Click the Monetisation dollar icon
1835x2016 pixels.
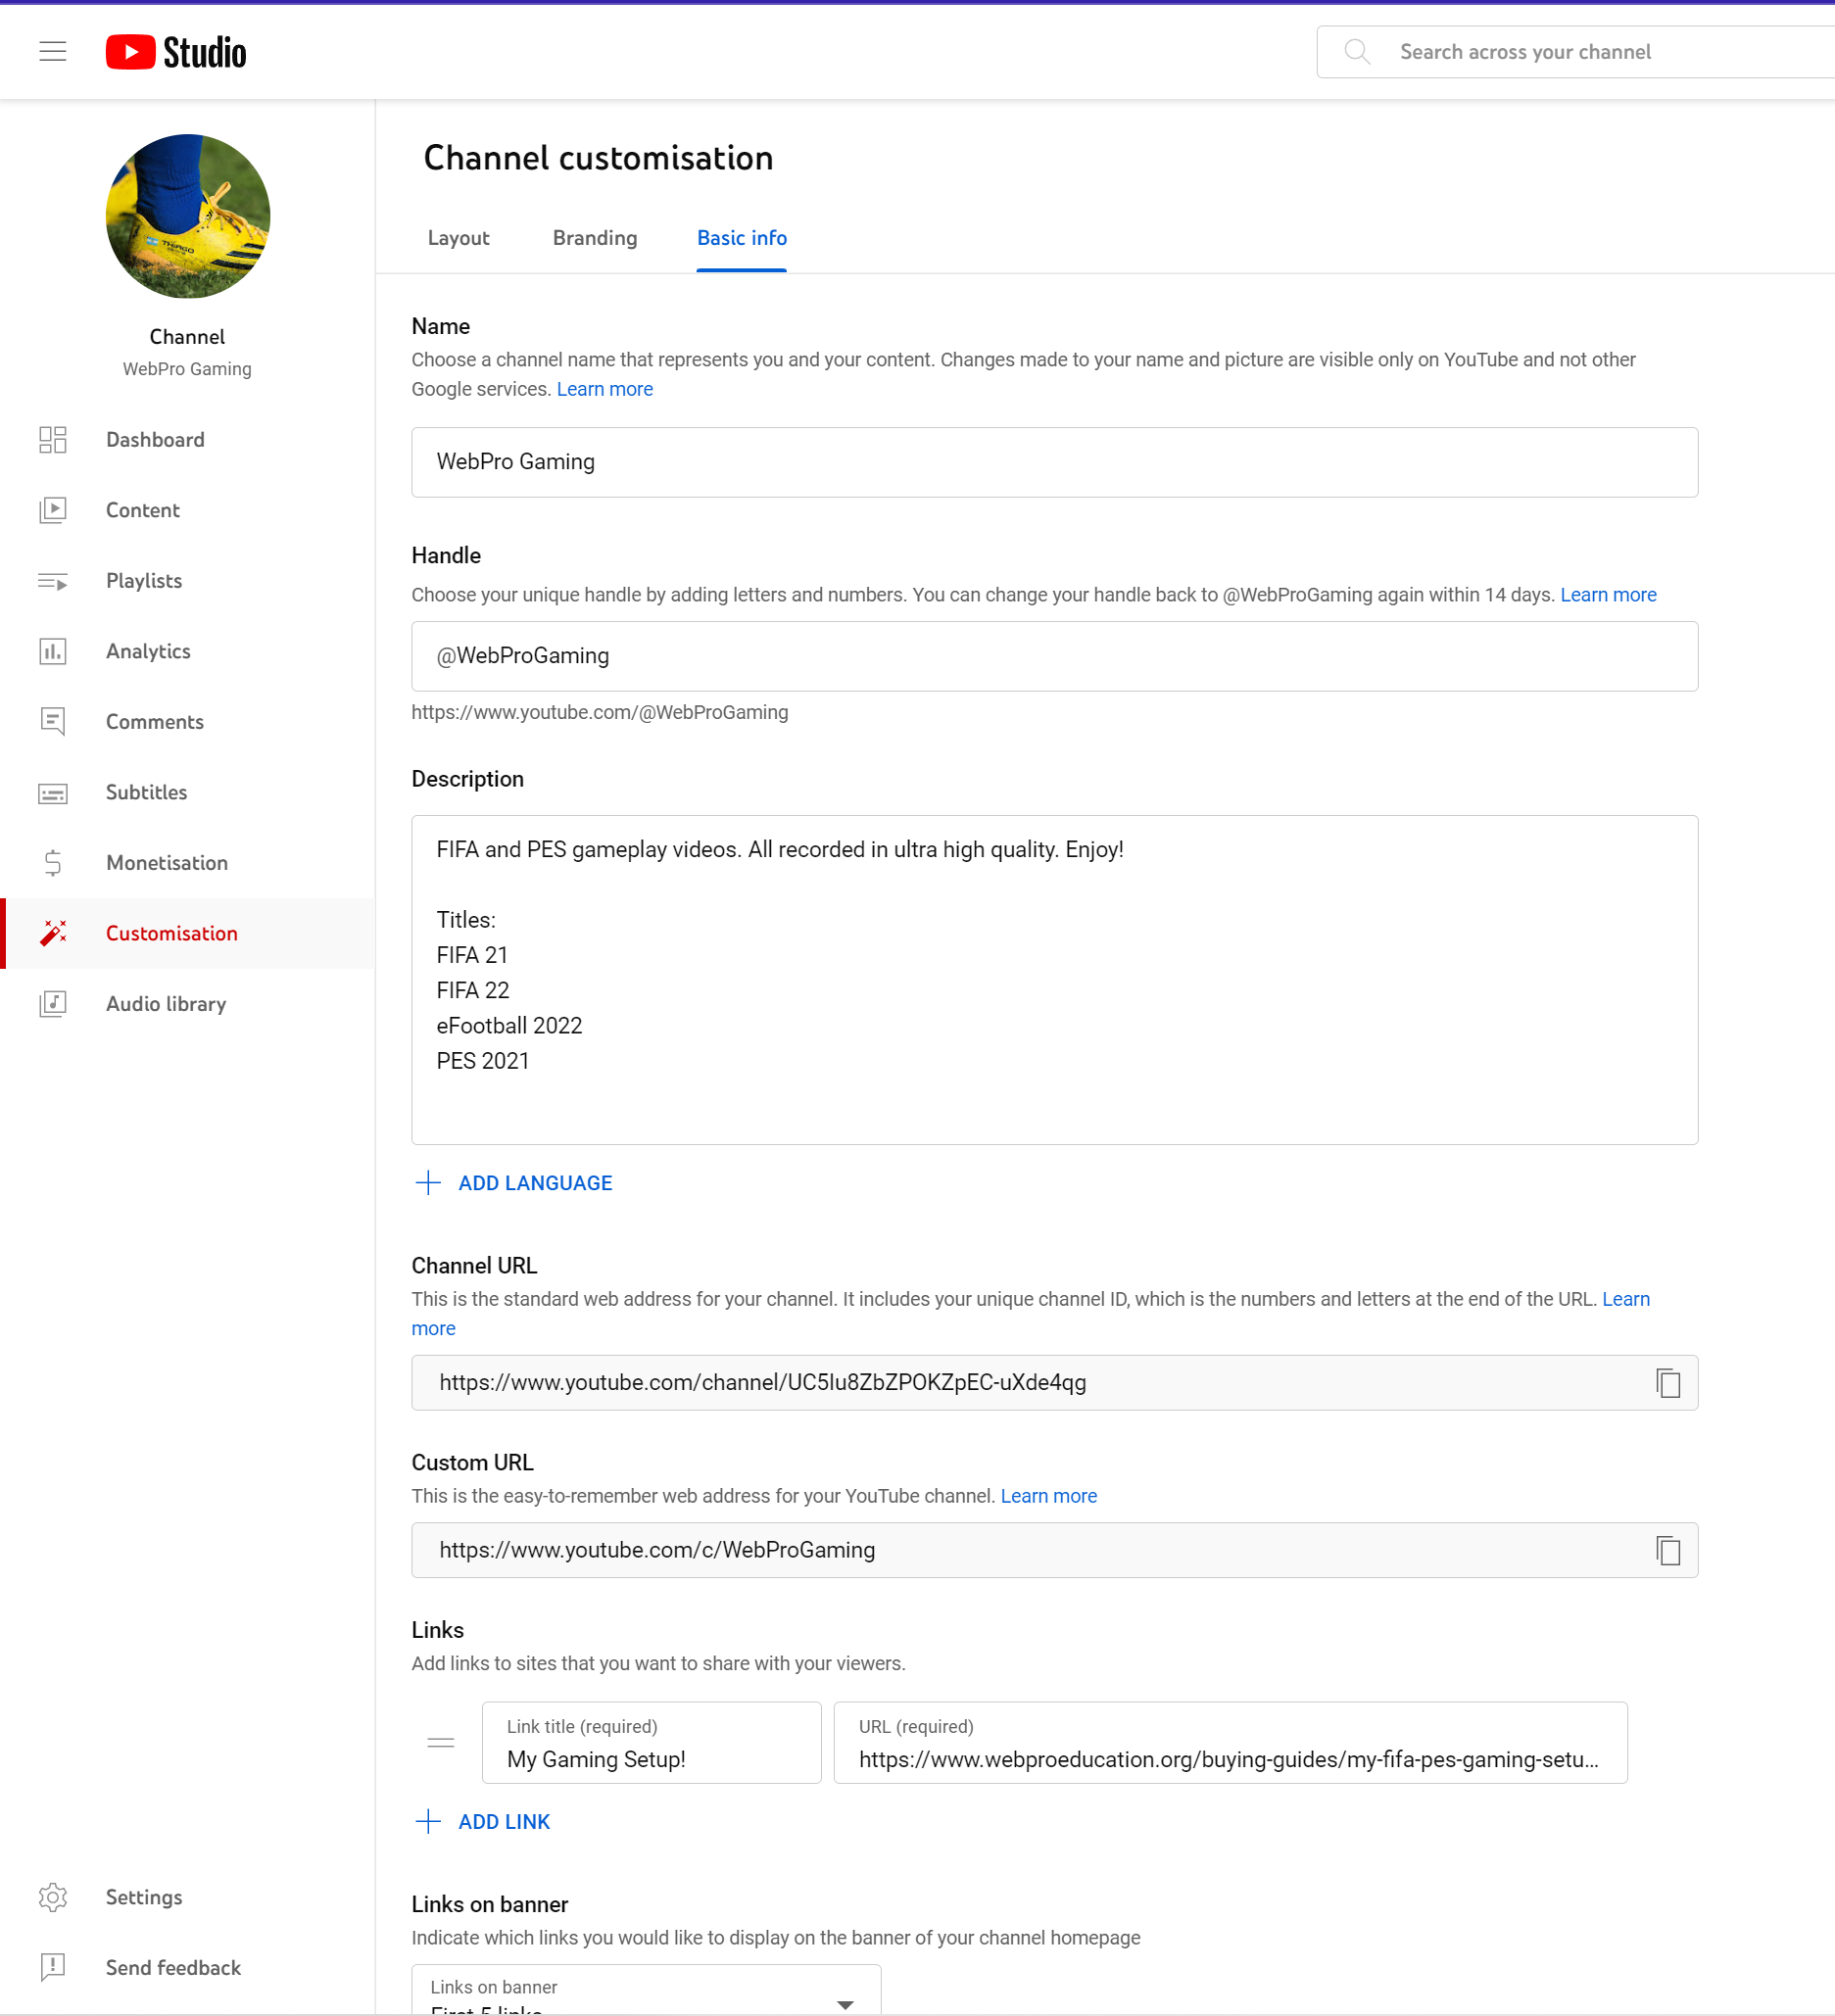click(53, 863)
